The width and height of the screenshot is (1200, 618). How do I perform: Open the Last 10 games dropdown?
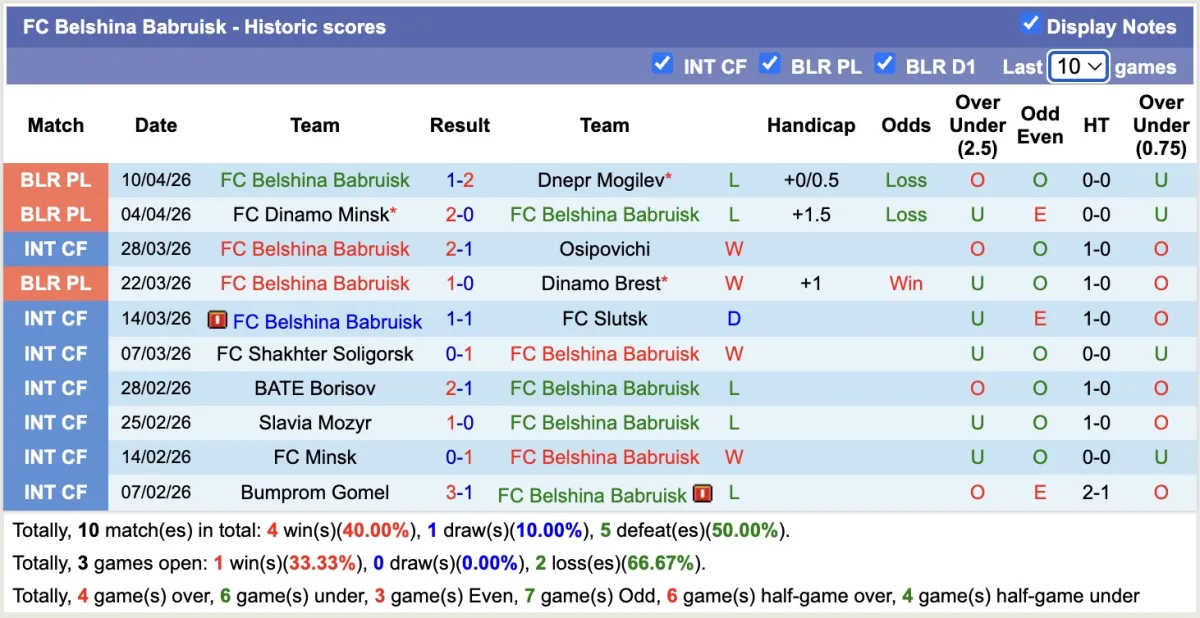tap(1078, 67)
